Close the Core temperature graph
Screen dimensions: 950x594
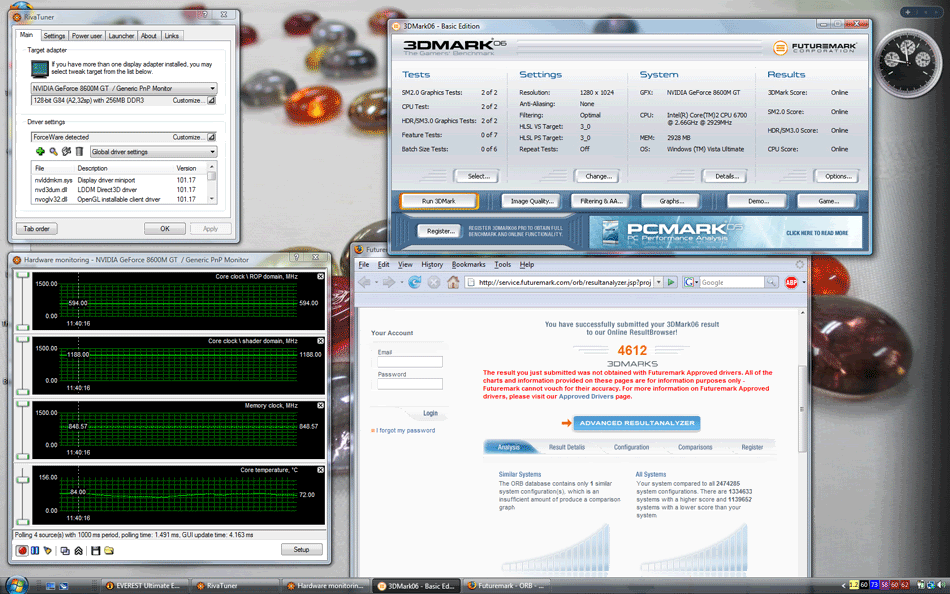point(321,470)
